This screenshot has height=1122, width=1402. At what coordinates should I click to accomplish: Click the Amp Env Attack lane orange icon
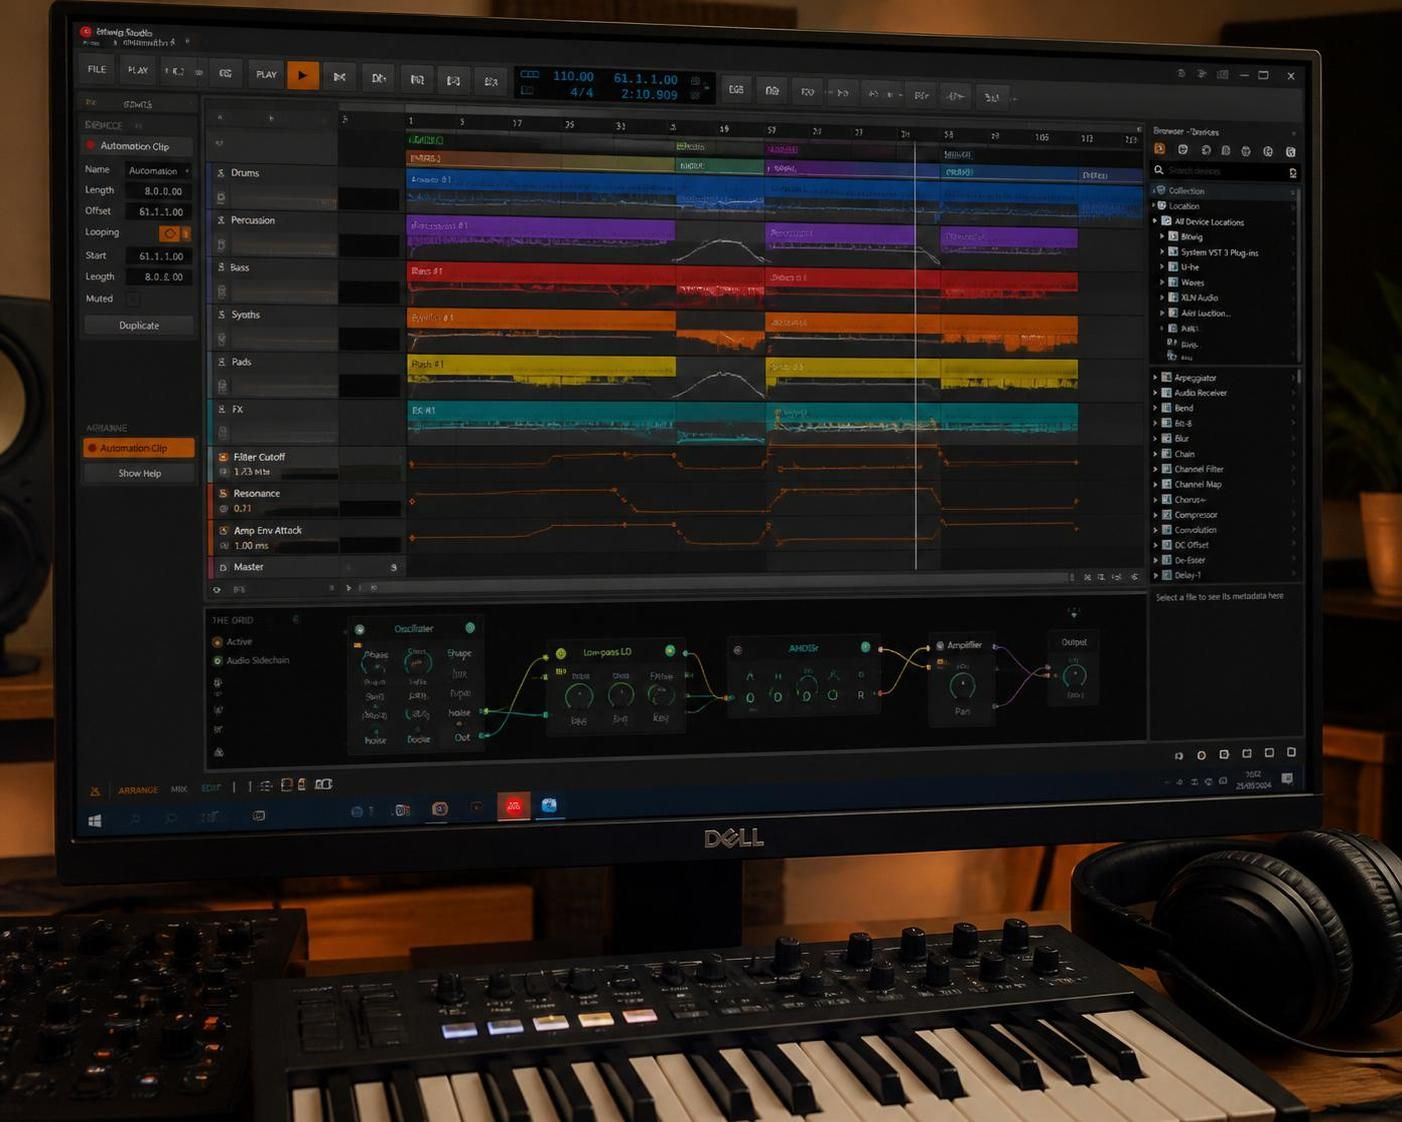point(223,531)
